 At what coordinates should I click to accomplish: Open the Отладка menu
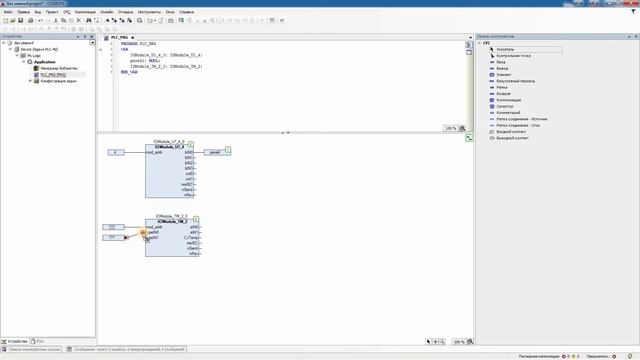125,12
